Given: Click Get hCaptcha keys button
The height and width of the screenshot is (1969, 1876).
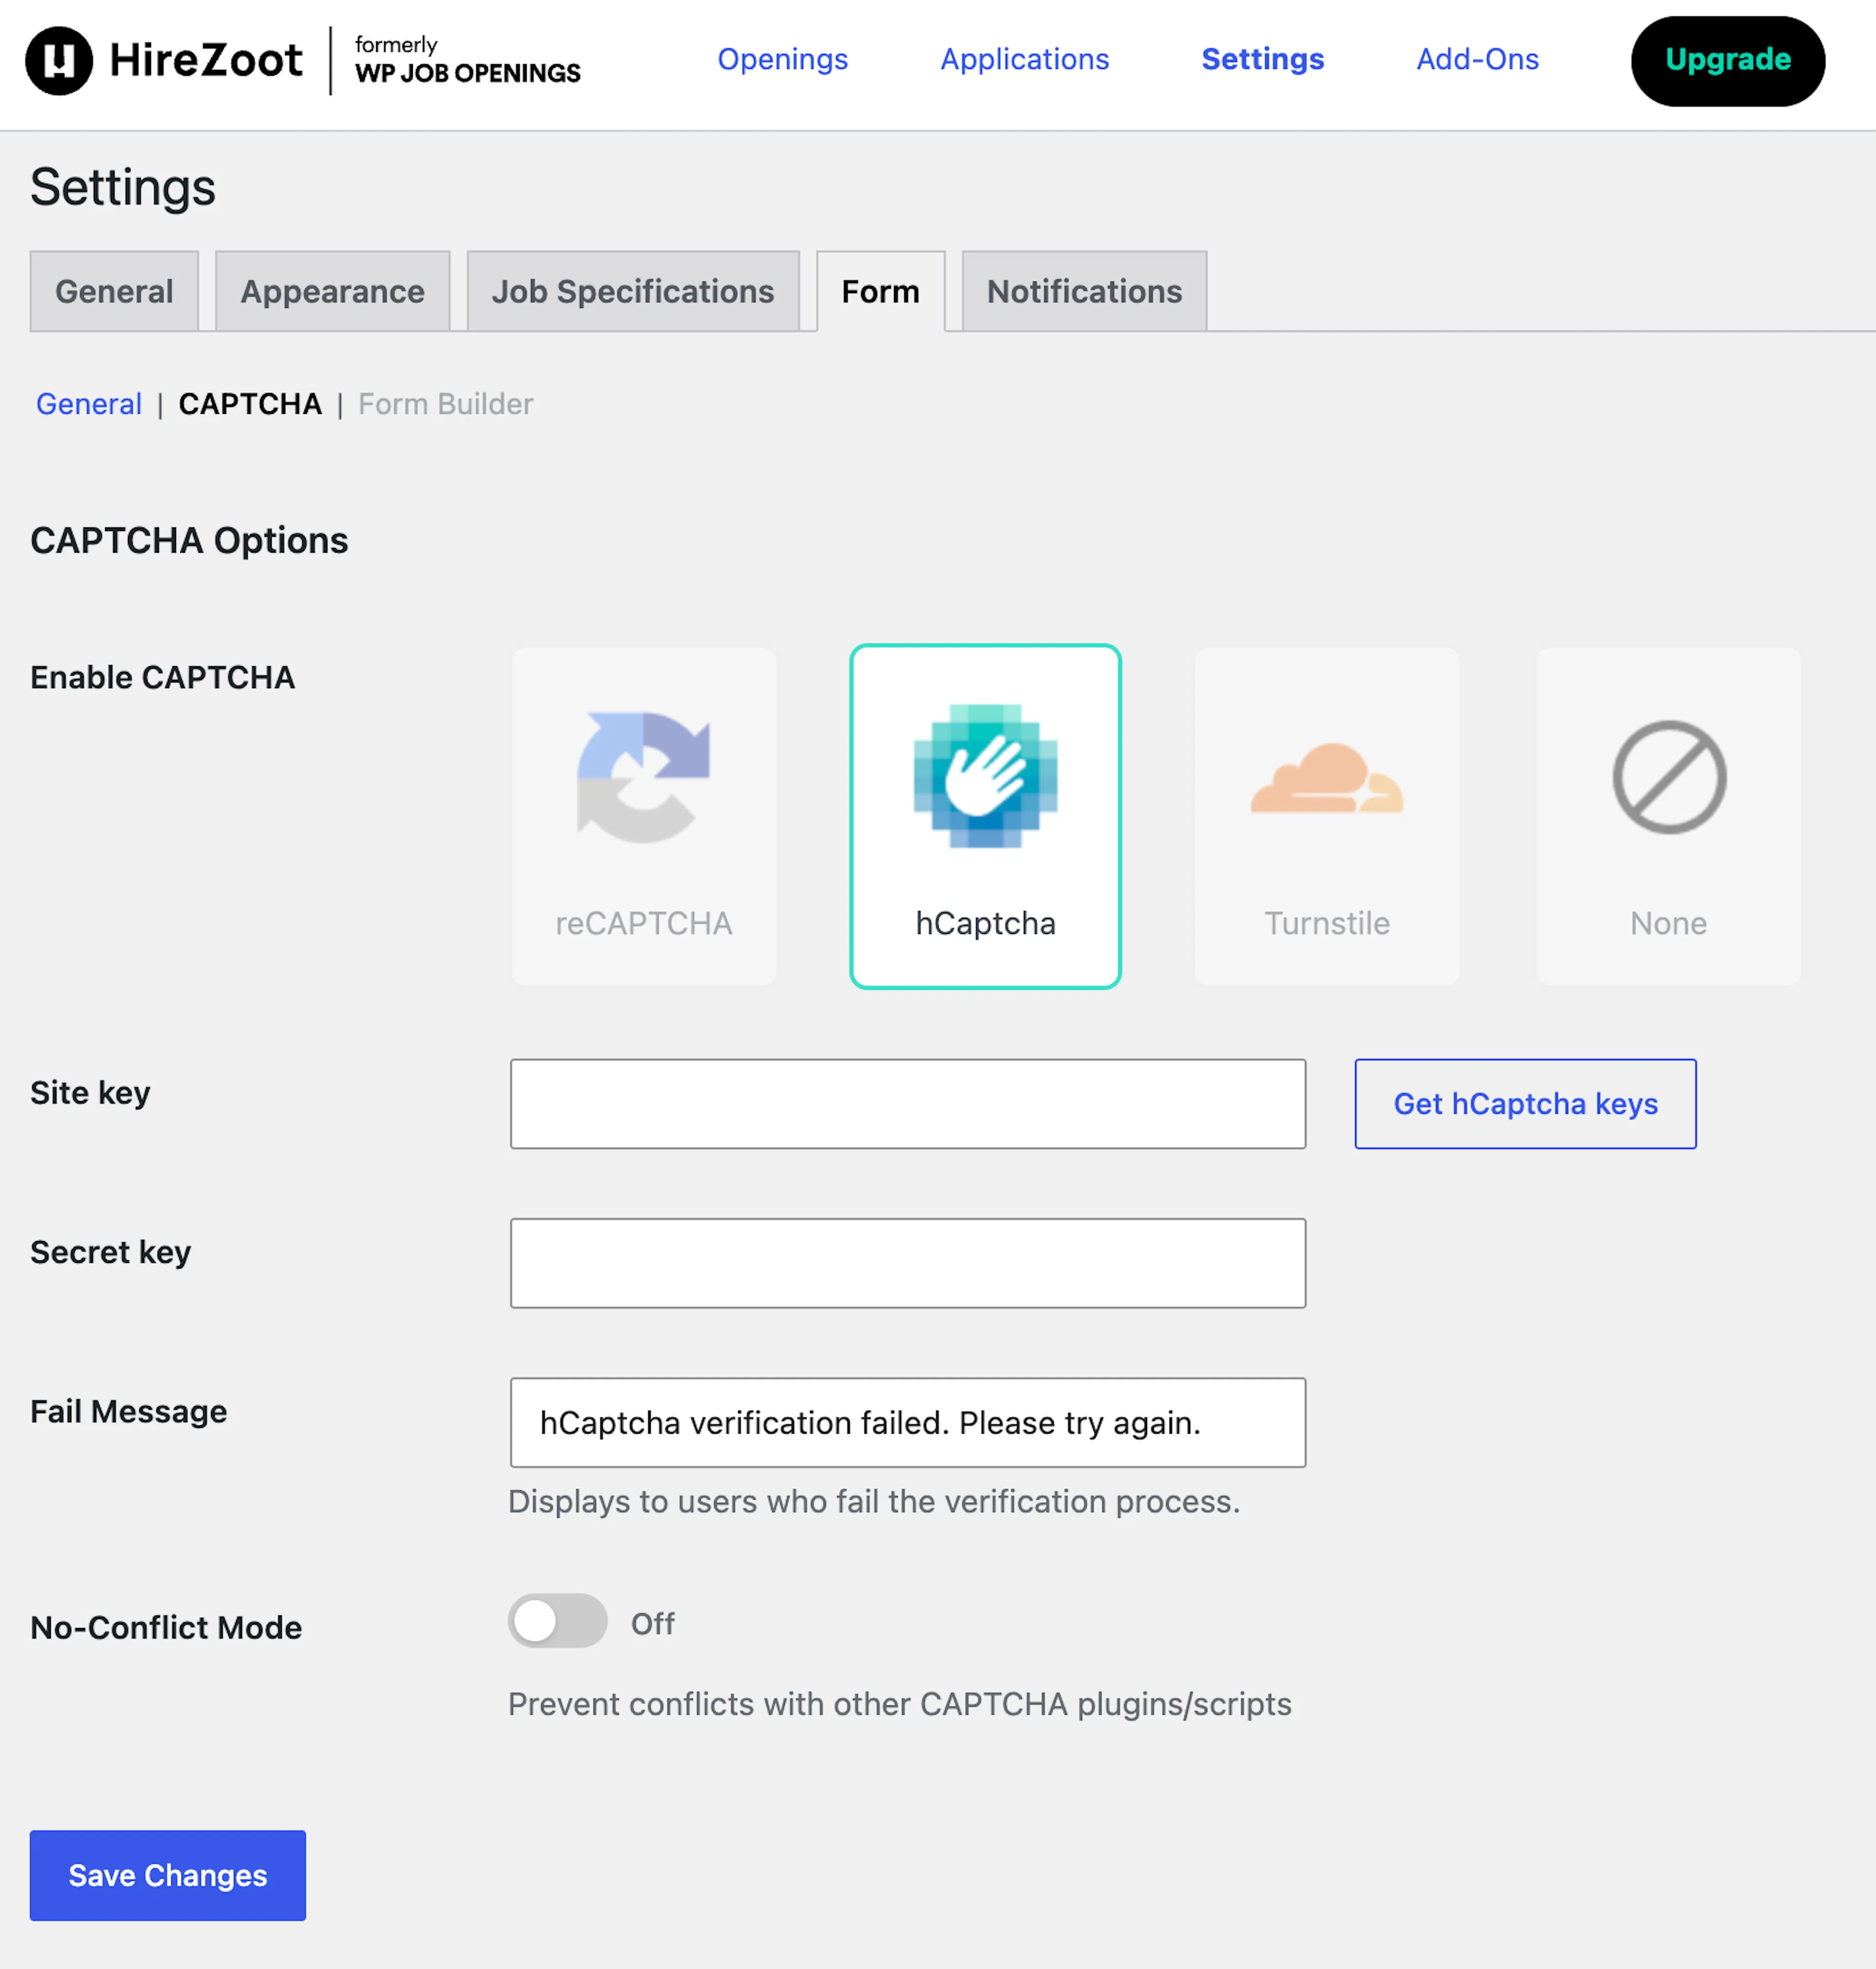Looking at the screenshot, I should (1525, 1104).
